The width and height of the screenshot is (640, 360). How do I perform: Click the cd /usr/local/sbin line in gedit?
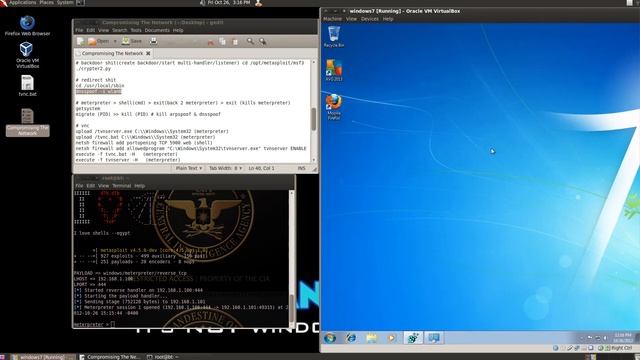click(100, 86)
